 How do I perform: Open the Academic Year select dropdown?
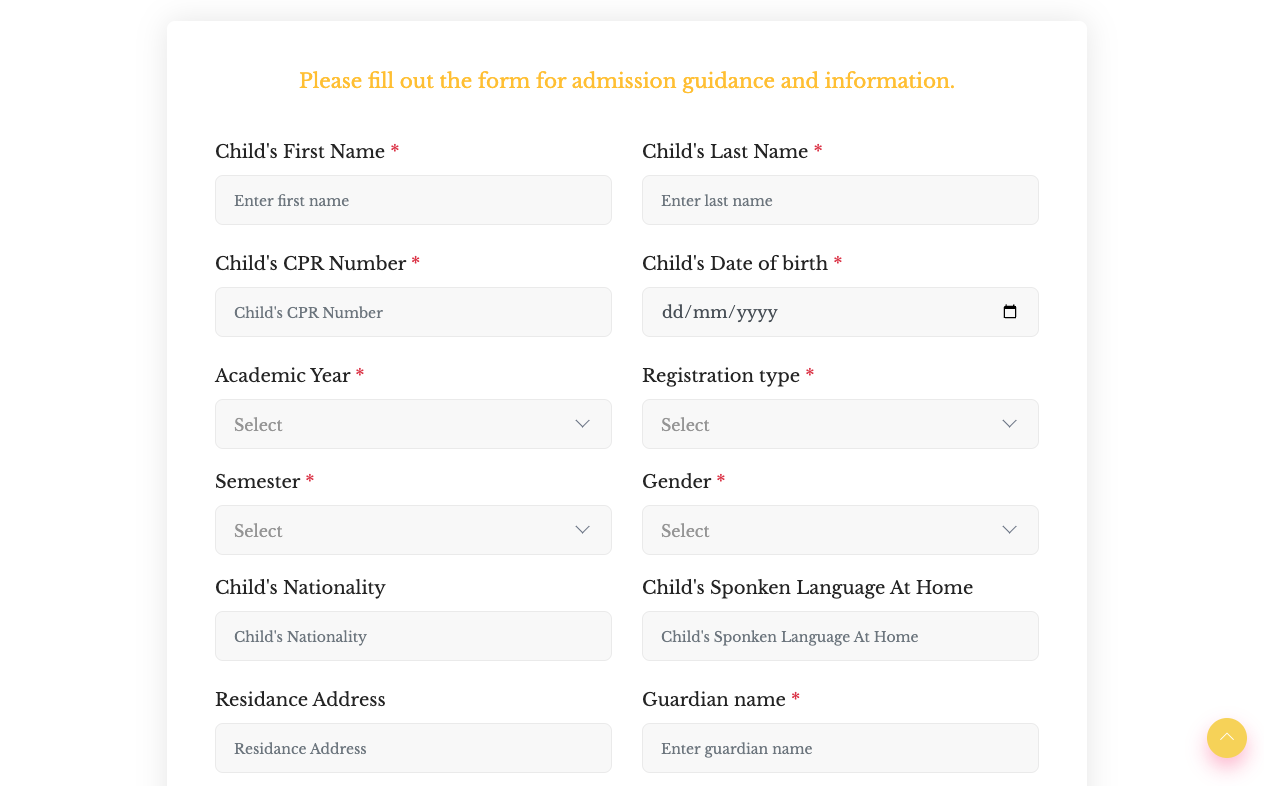pyautogui.click(x=413, y=424)
